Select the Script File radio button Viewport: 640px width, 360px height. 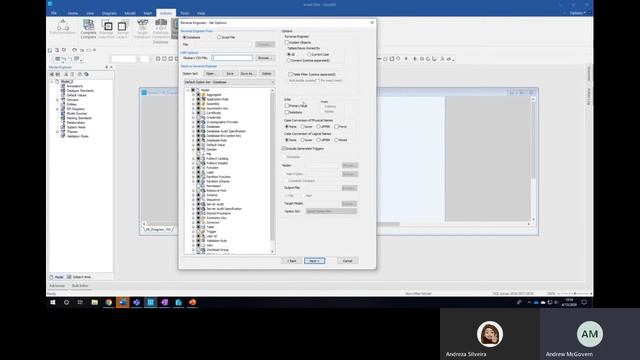click(x=219, y=37)
